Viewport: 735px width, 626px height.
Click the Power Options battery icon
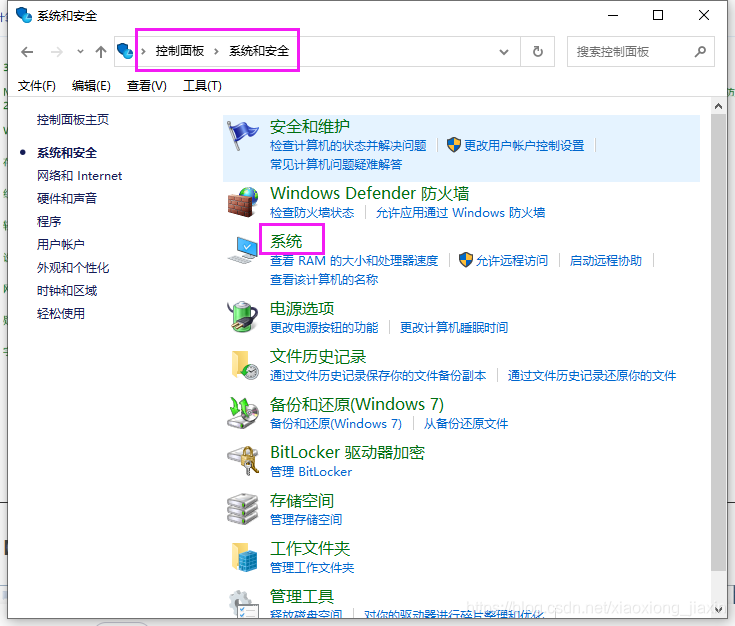[242, 317]
